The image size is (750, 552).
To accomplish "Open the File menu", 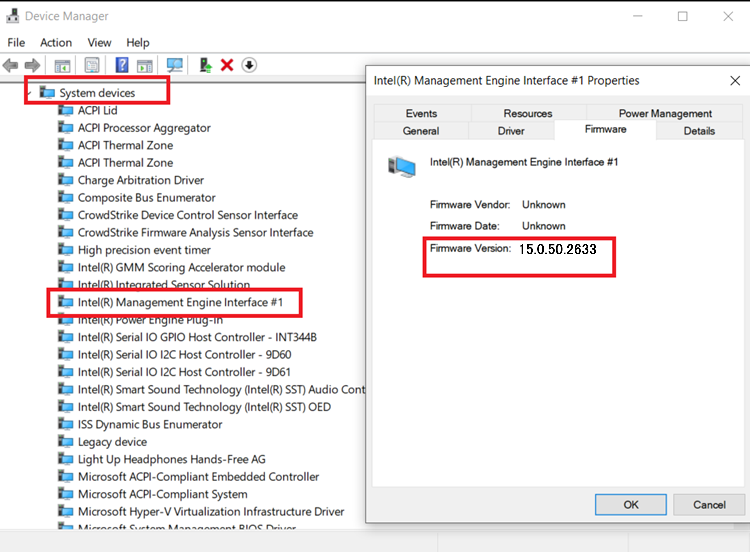I will (x=16, y=43).
